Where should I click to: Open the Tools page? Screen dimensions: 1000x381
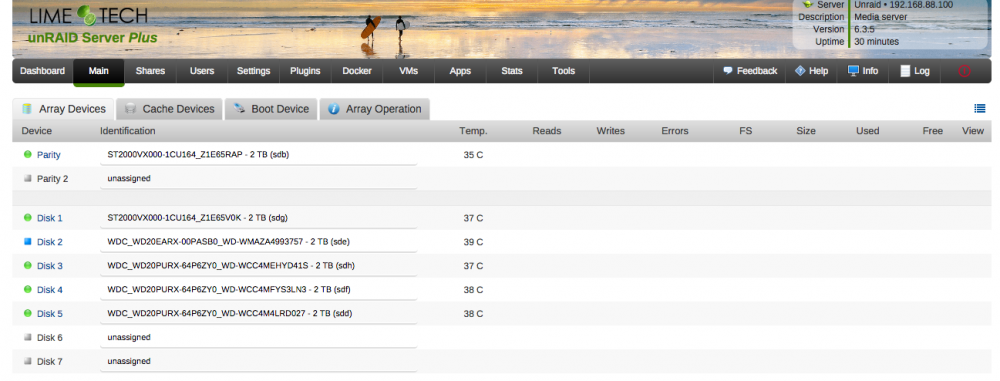563,71
